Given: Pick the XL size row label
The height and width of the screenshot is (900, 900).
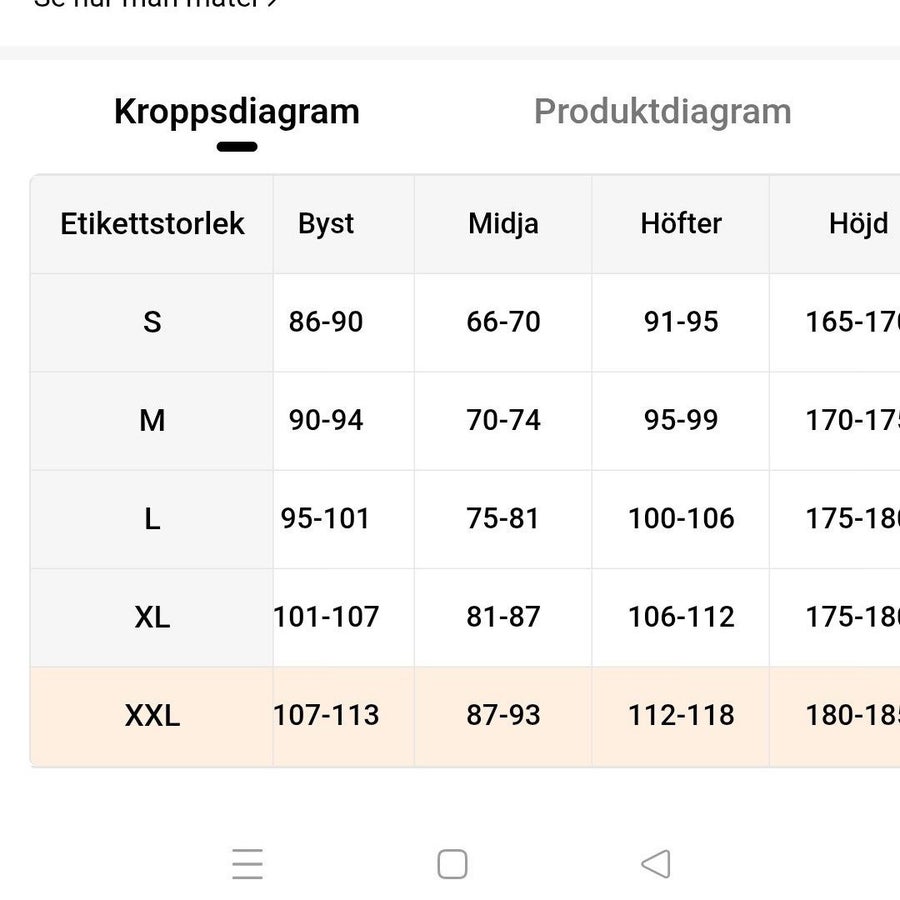Looking at the screenshot, I should pos(152,618).
